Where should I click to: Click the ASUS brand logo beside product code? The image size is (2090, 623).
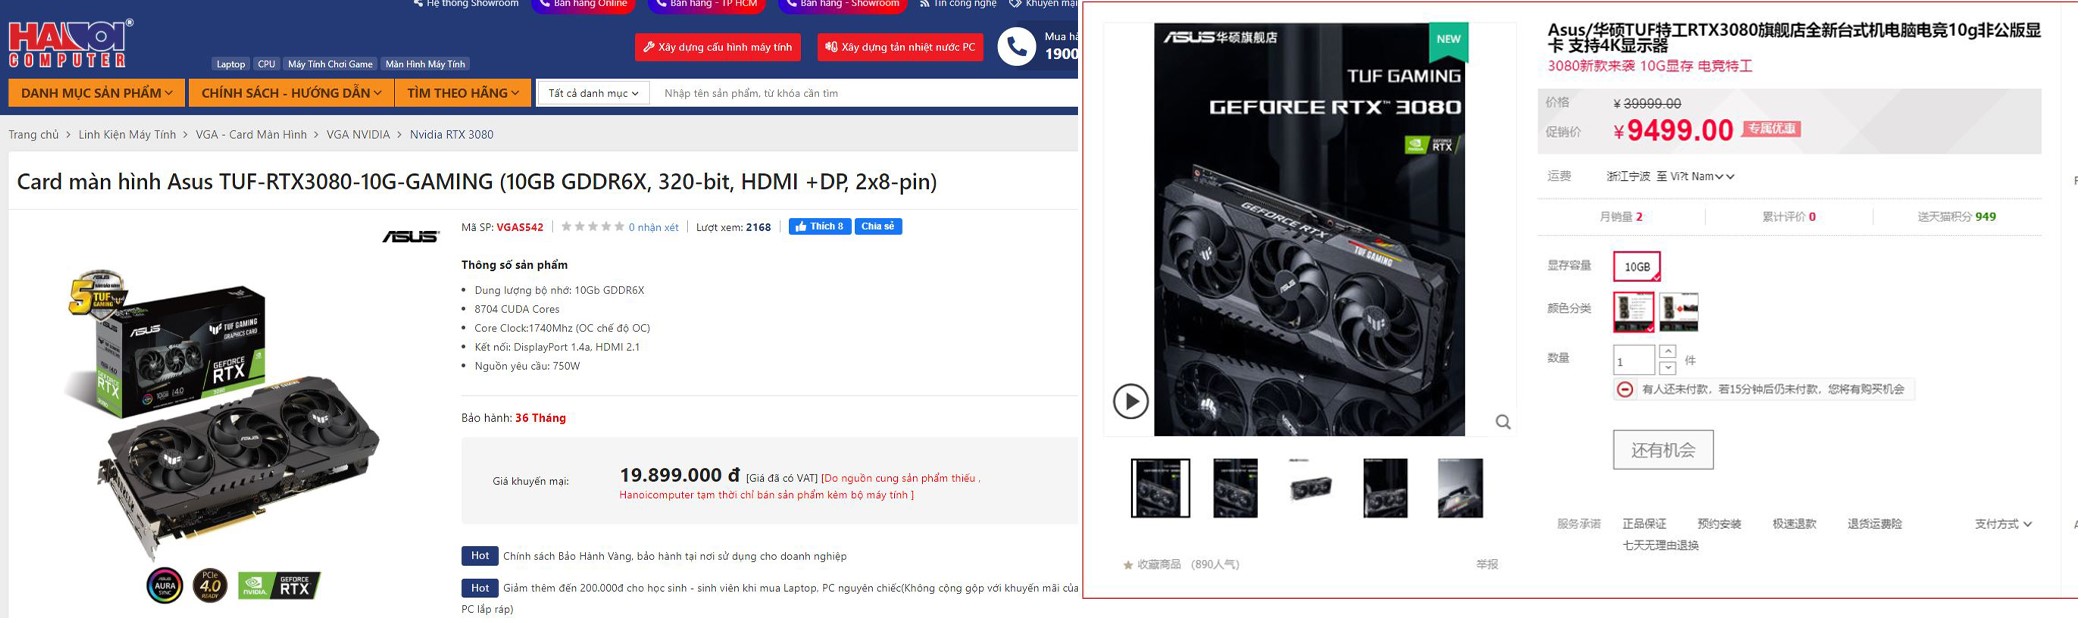[x=413, y=237]
